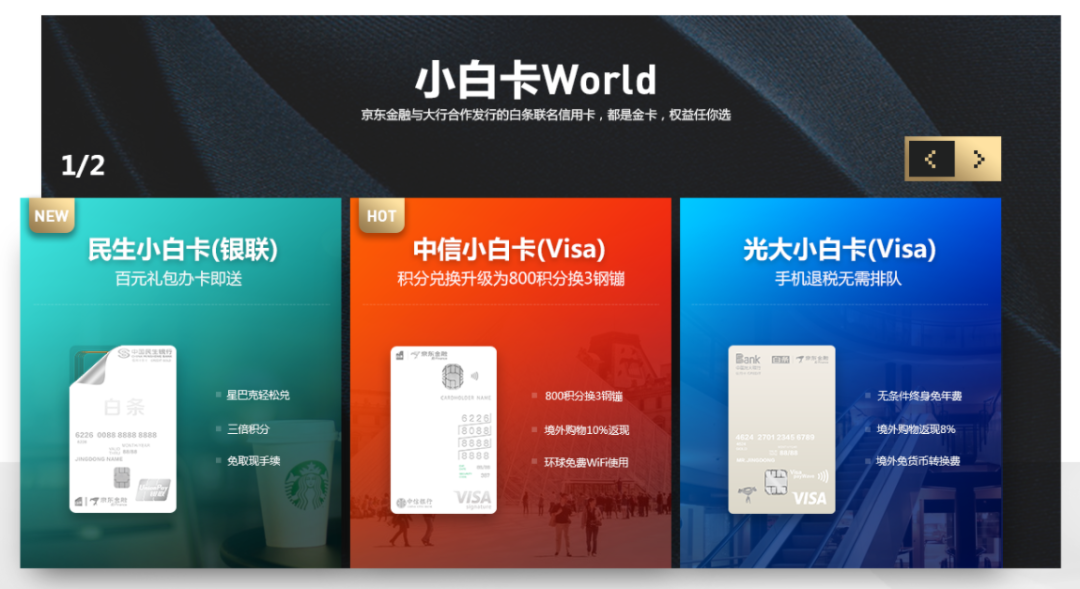Click the 京东金融与大行合作发行 subtitle text
Image resolution: width=1080 pixels, height=589 pixels.
click(x=546, y=115)
